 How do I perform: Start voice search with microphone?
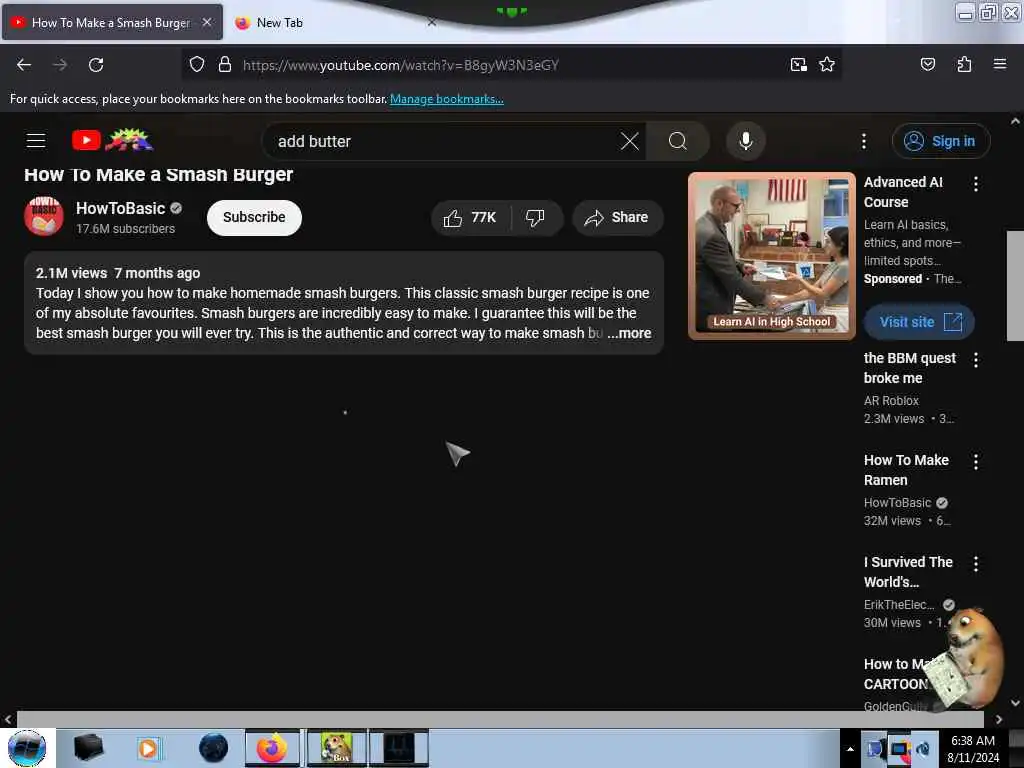tap(745, 141)
